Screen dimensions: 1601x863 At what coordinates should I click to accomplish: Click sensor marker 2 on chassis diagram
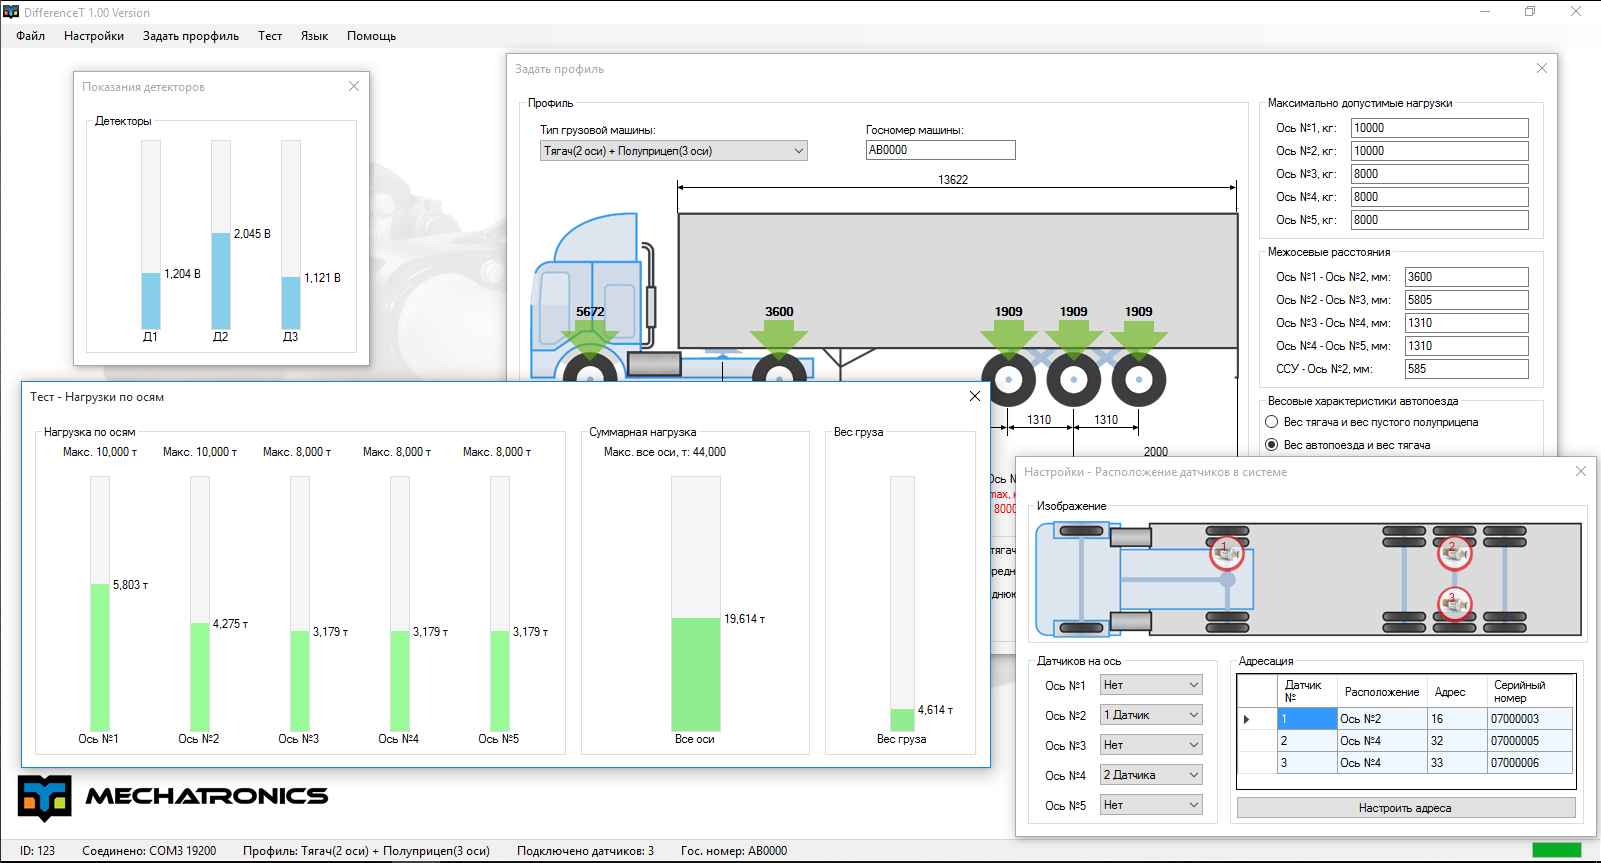coord(1454,552)
